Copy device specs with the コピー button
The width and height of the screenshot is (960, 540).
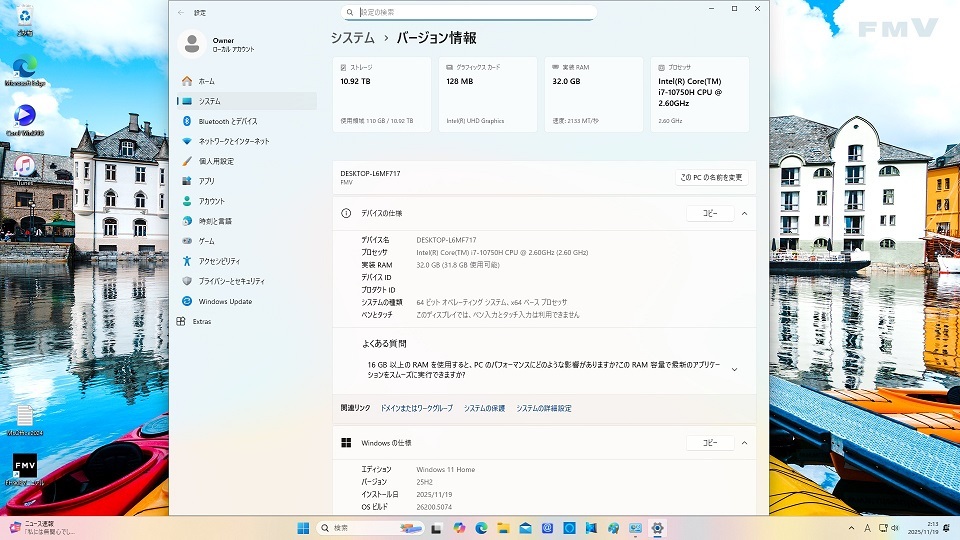(x=710, y=213)
